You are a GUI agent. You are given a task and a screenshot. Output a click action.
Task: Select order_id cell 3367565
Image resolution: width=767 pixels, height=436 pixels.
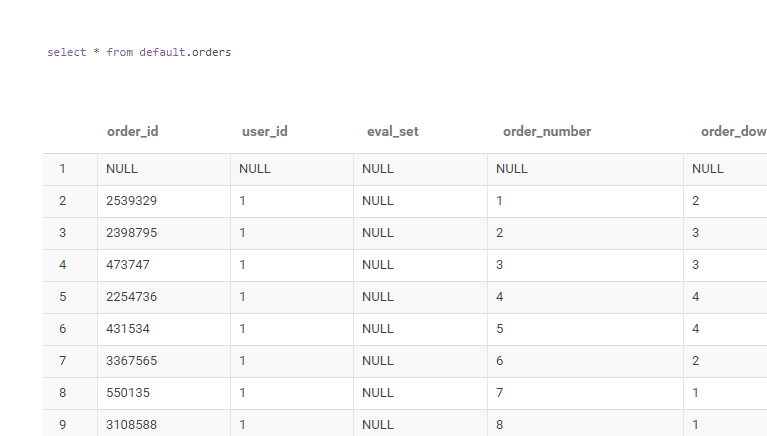pyautogui.click(x=131, y=361)
